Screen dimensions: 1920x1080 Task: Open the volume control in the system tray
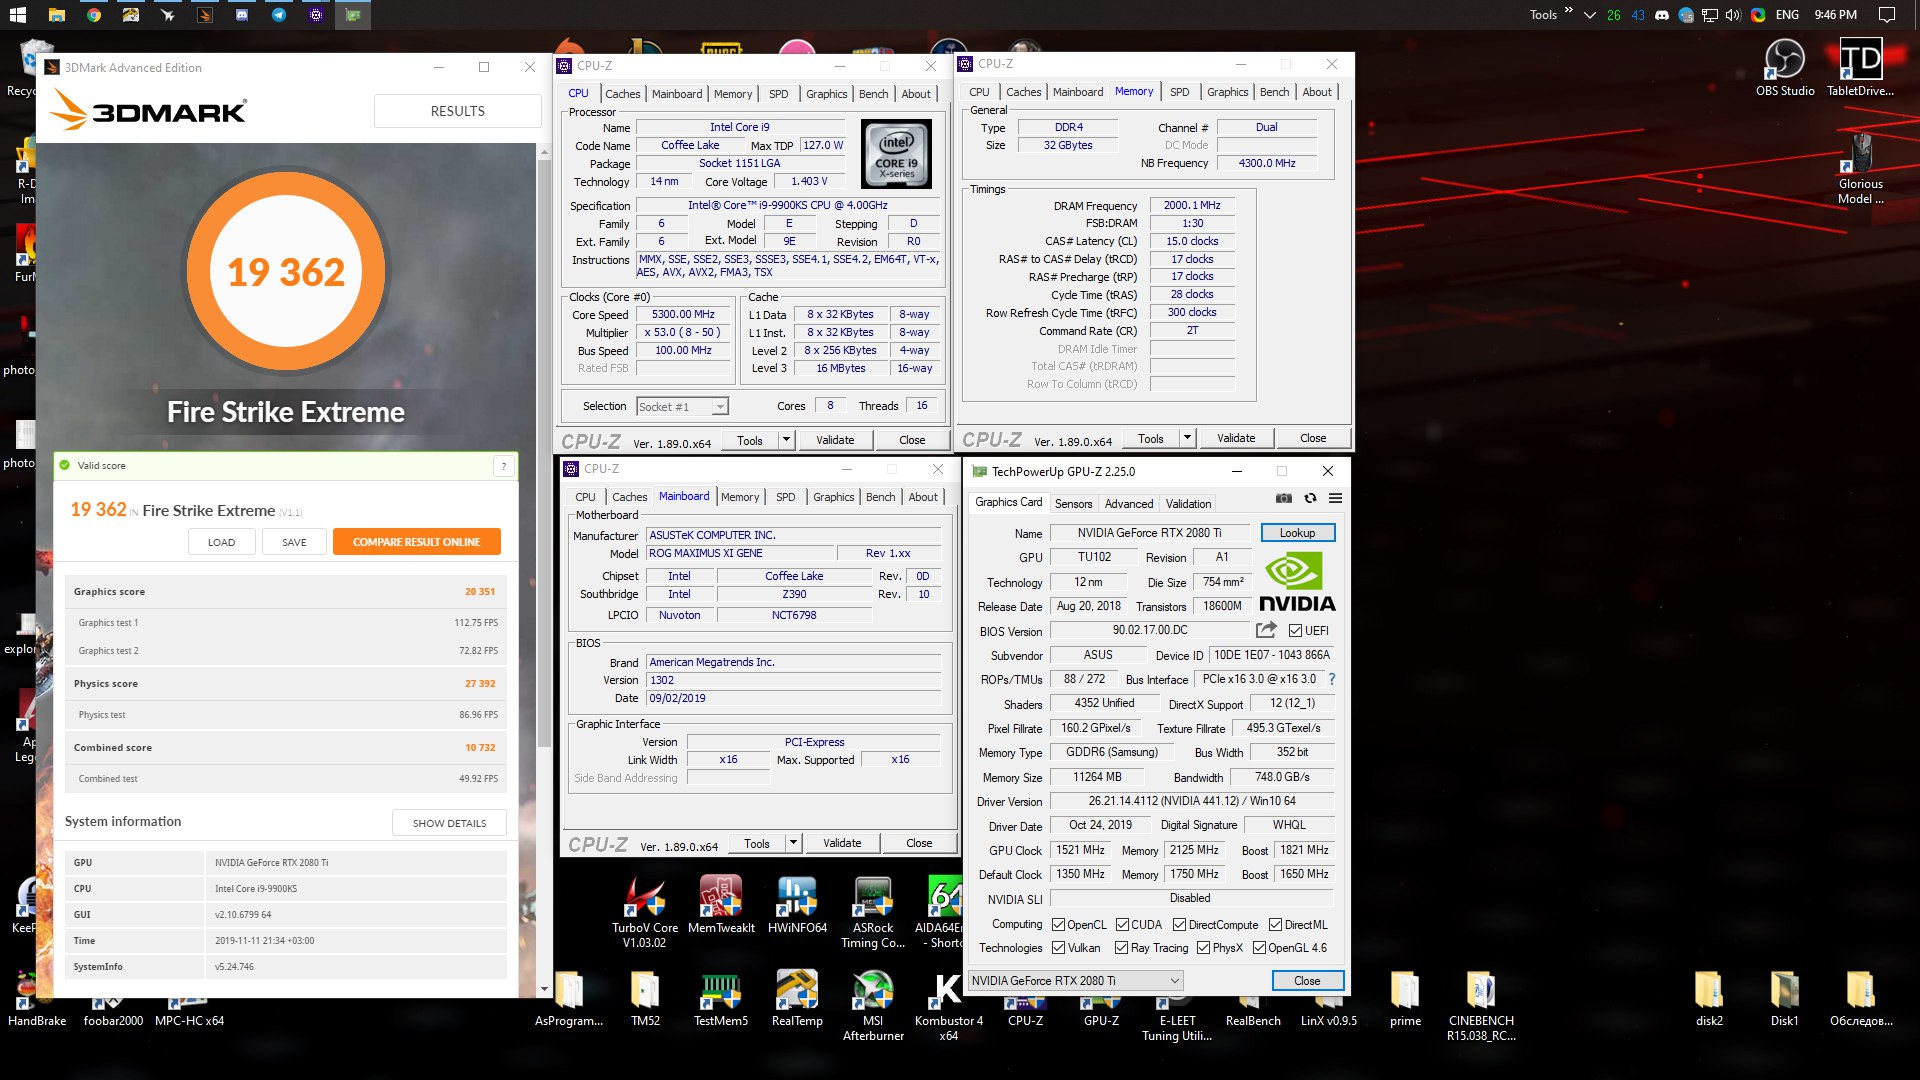1733,15
